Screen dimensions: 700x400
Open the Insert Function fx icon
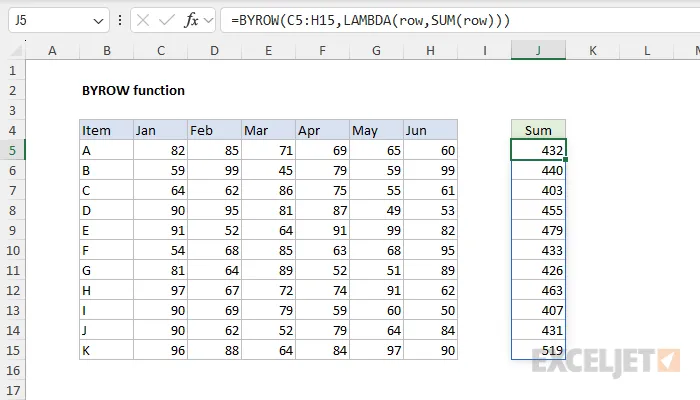click(x=191, y=20)
